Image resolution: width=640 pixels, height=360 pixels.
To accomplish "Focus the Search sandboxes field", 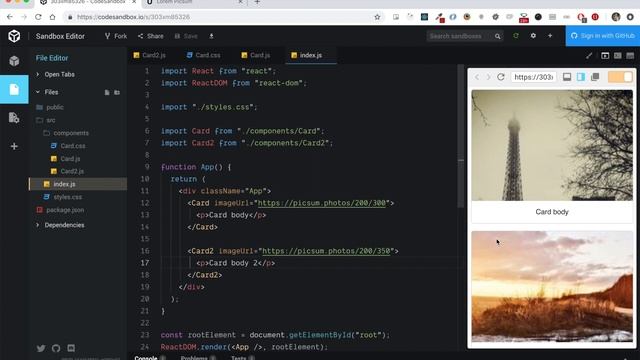I will [464, 36].
